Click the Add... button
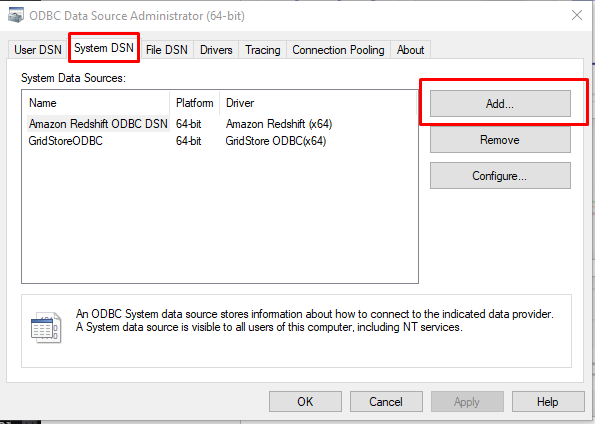595x424 pixels. click(500, 104)
